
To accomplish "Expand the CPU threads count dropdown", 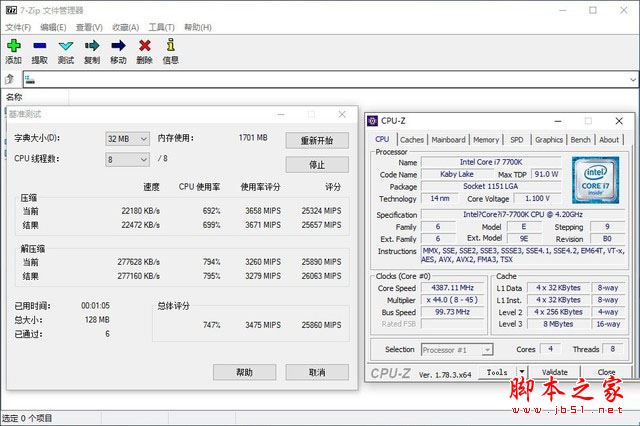I will [127, 160].
